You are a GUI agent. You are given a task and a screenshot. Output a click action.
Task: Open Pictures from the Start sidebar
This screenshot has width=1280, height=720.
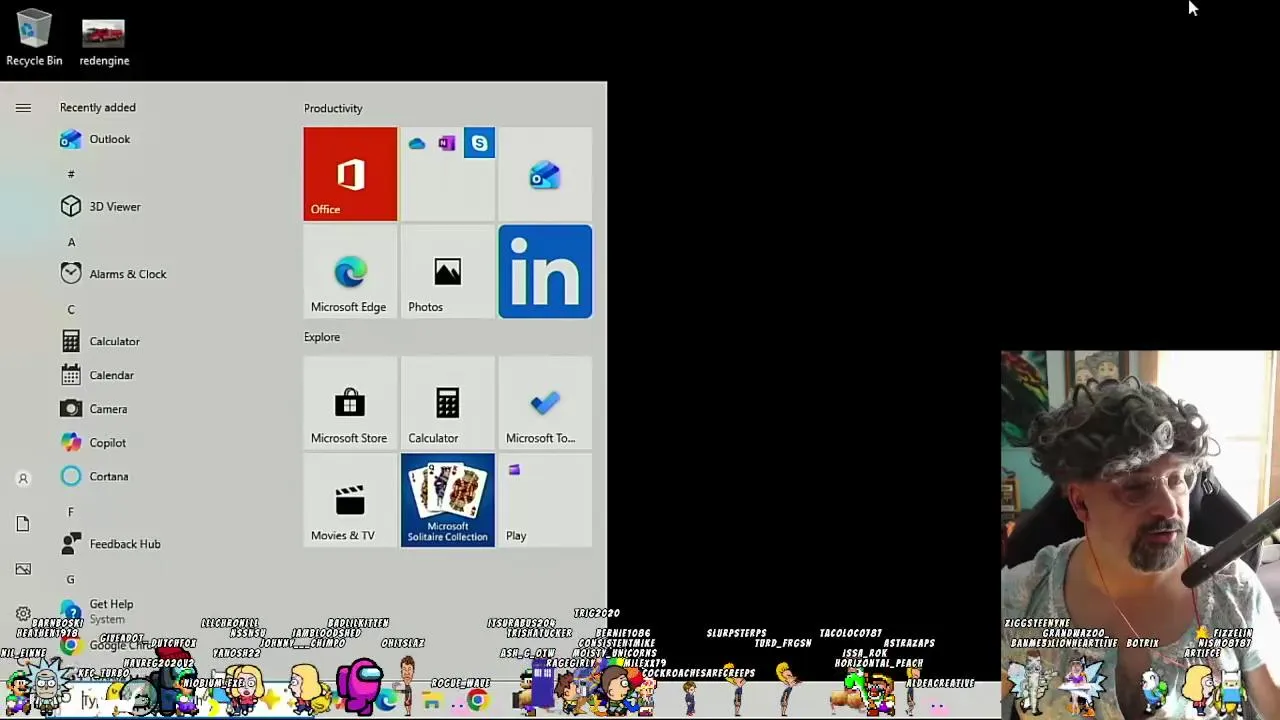[x=23, y=569]
